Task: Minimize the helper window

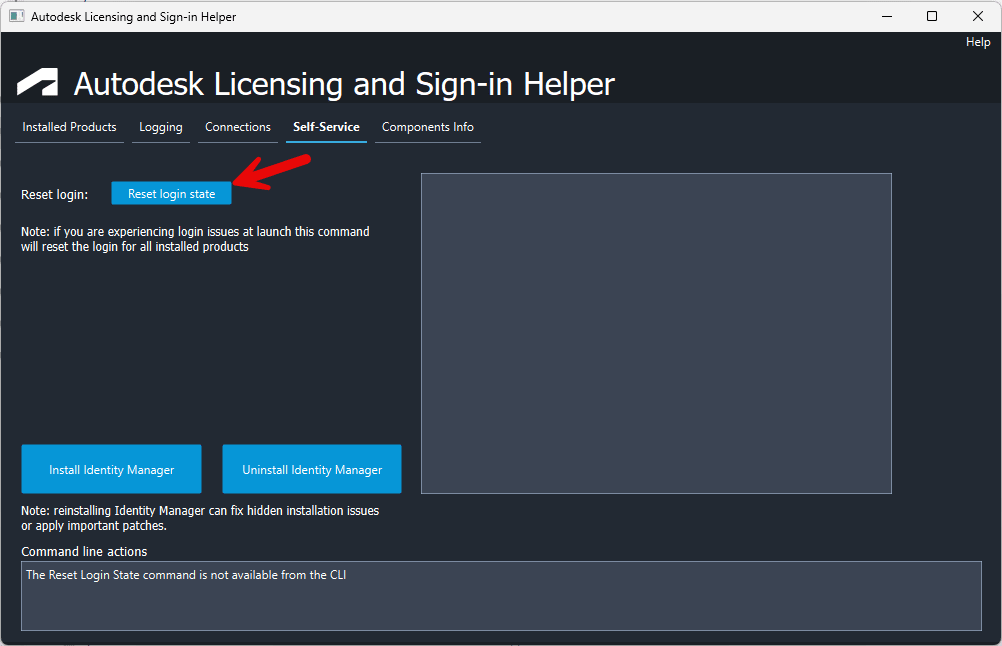Action: coord(887,16)
